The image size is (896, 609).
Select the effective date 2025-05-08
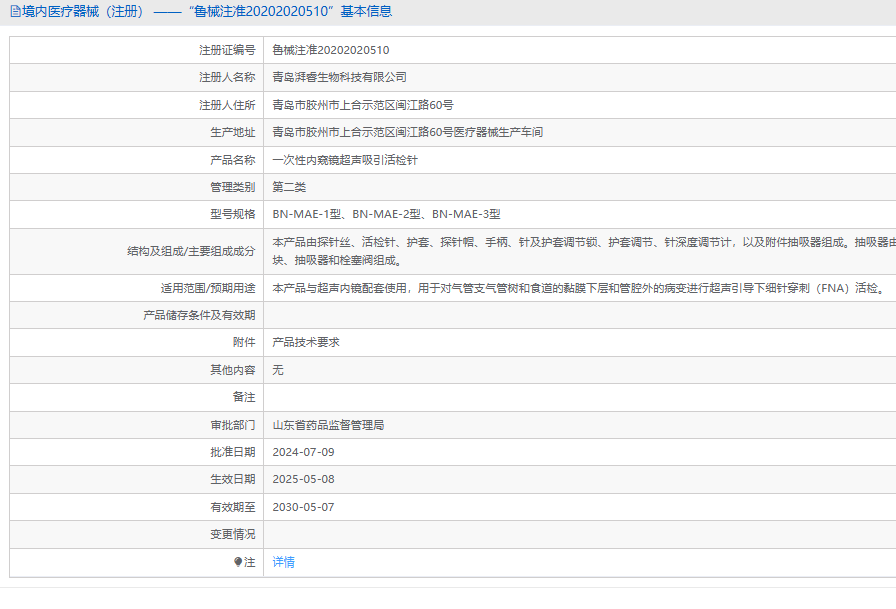pos(303,480)
